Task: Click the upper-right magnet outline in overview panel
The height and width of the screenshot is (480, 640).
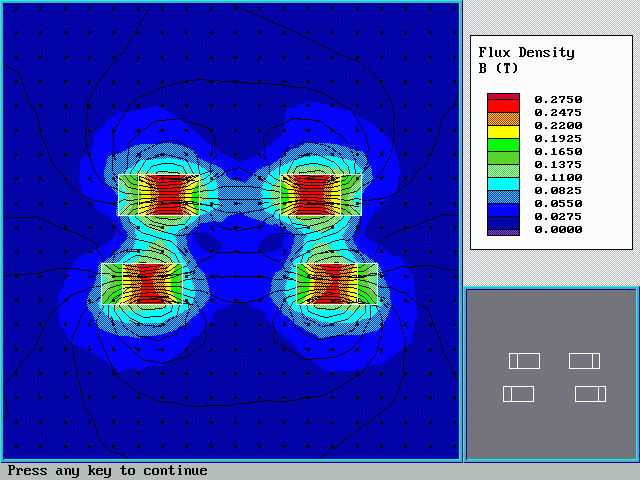Action: (x=584, y=361)
